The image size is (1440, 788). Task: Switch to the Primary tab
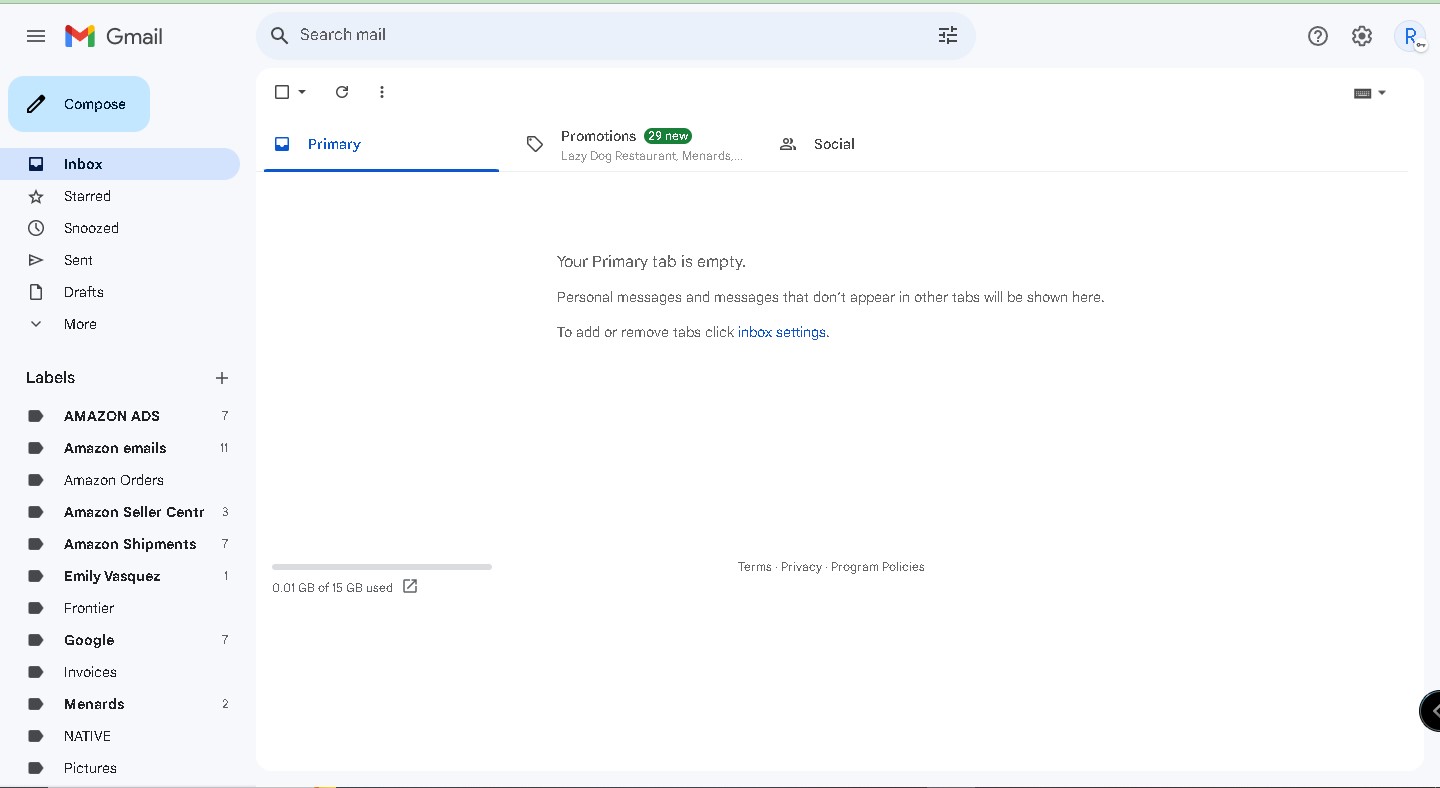(x=381, y=144)
